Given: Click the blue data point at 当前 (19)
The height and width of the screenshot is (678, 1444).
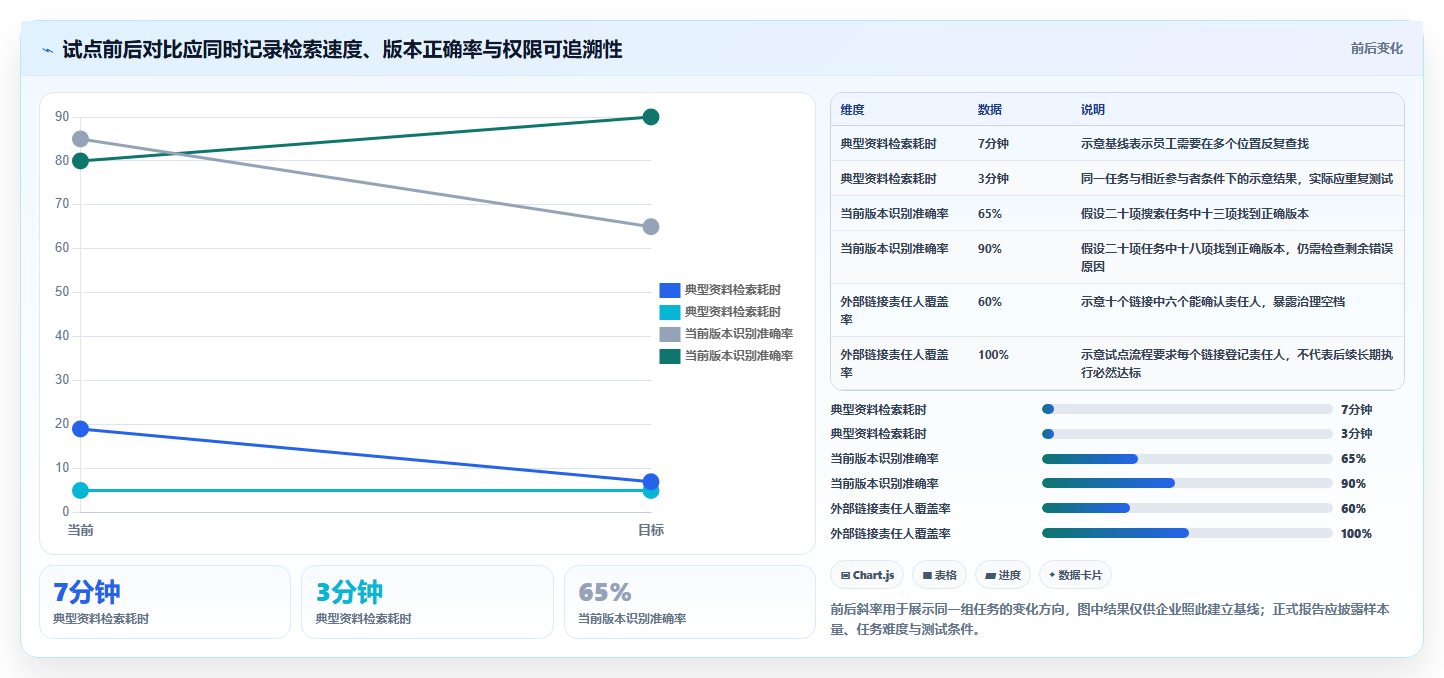Looking at the screenshot, I should 80,429.
